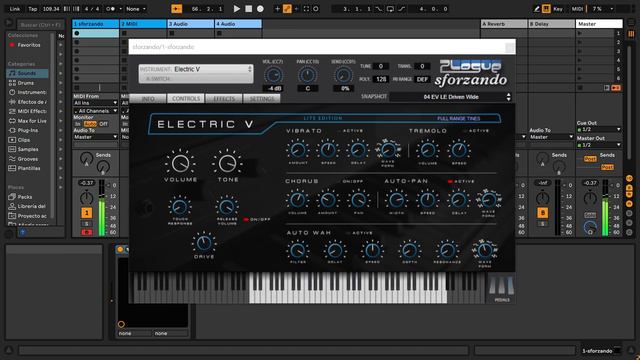This screenshot has width=640, height=360.
Task: Toggle Auto Wah ACTIVE switch
Action: tap(359, 233)
